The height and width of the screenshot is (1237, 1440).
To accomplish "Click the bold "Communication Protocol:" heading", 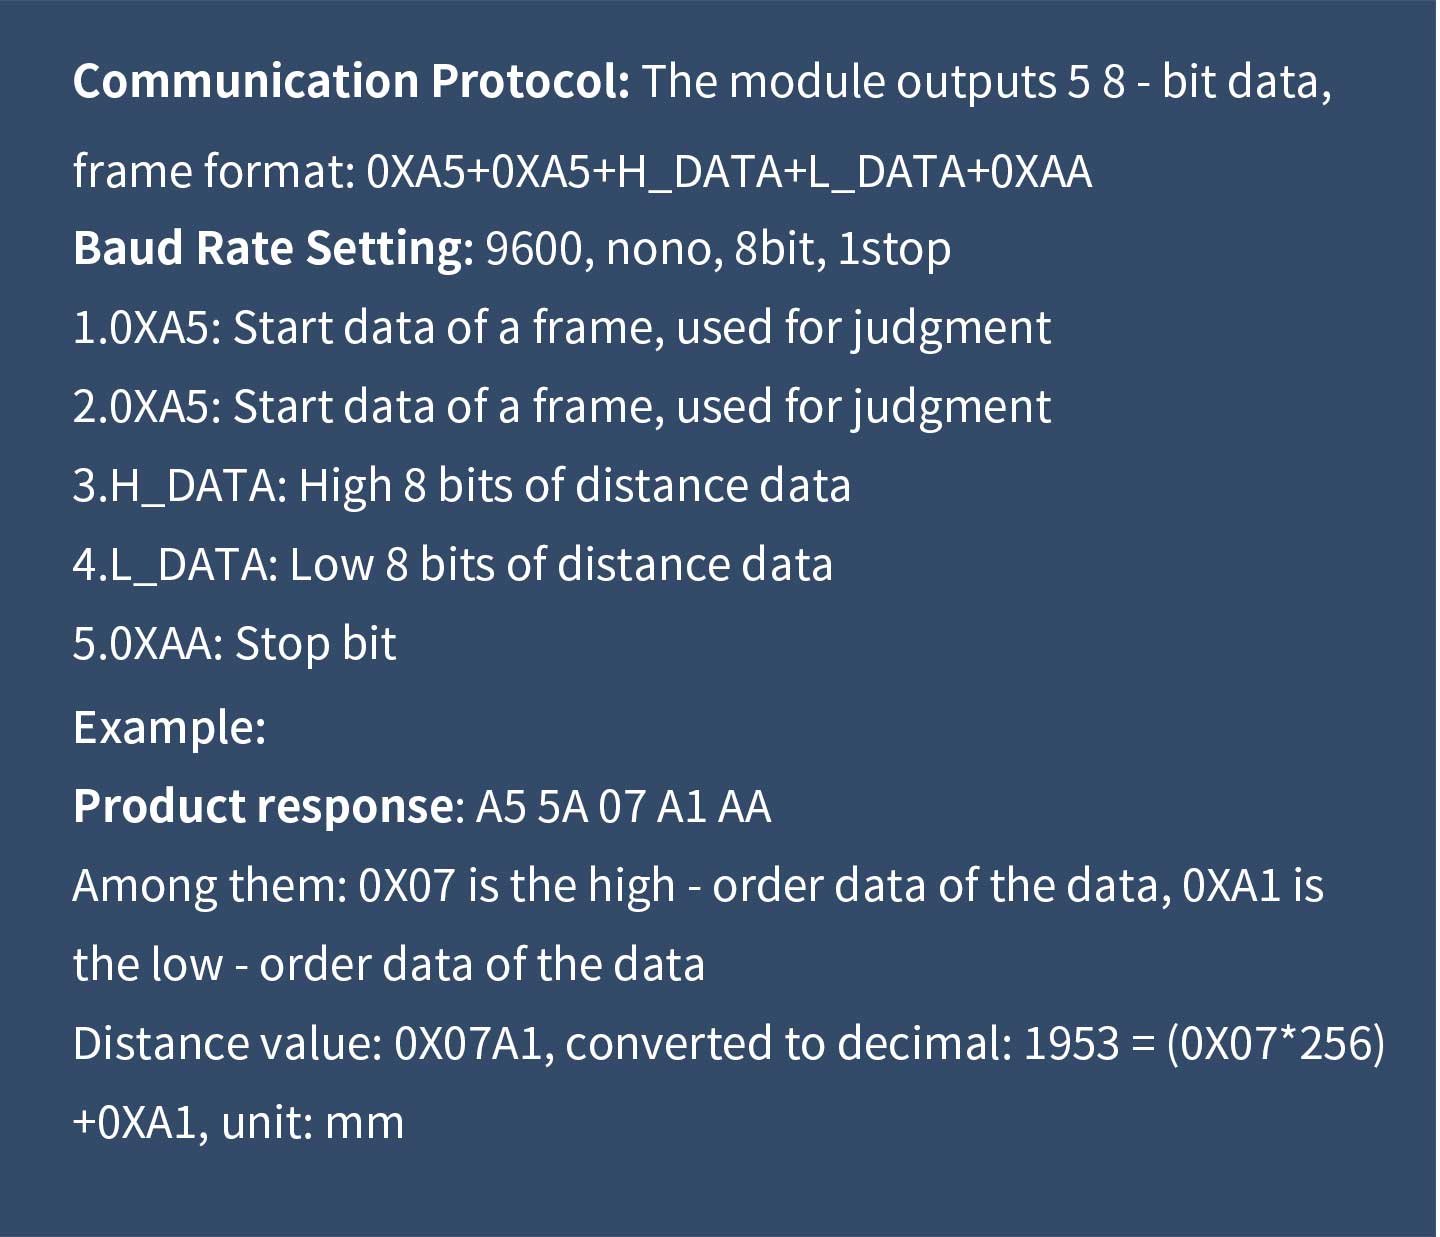I will point(351,81).
